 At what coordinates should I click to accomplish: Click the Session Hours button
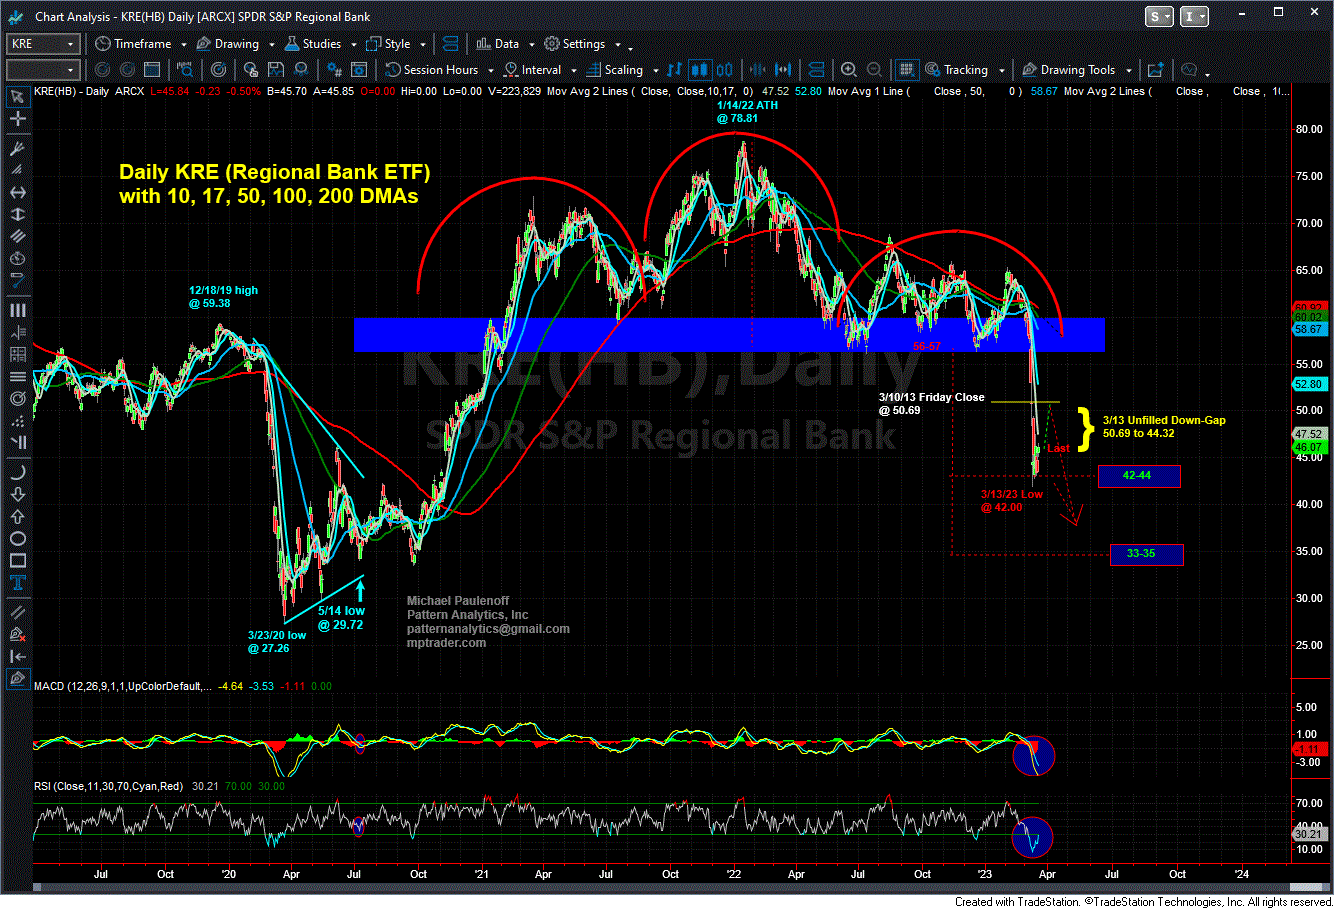pos(432,70)
